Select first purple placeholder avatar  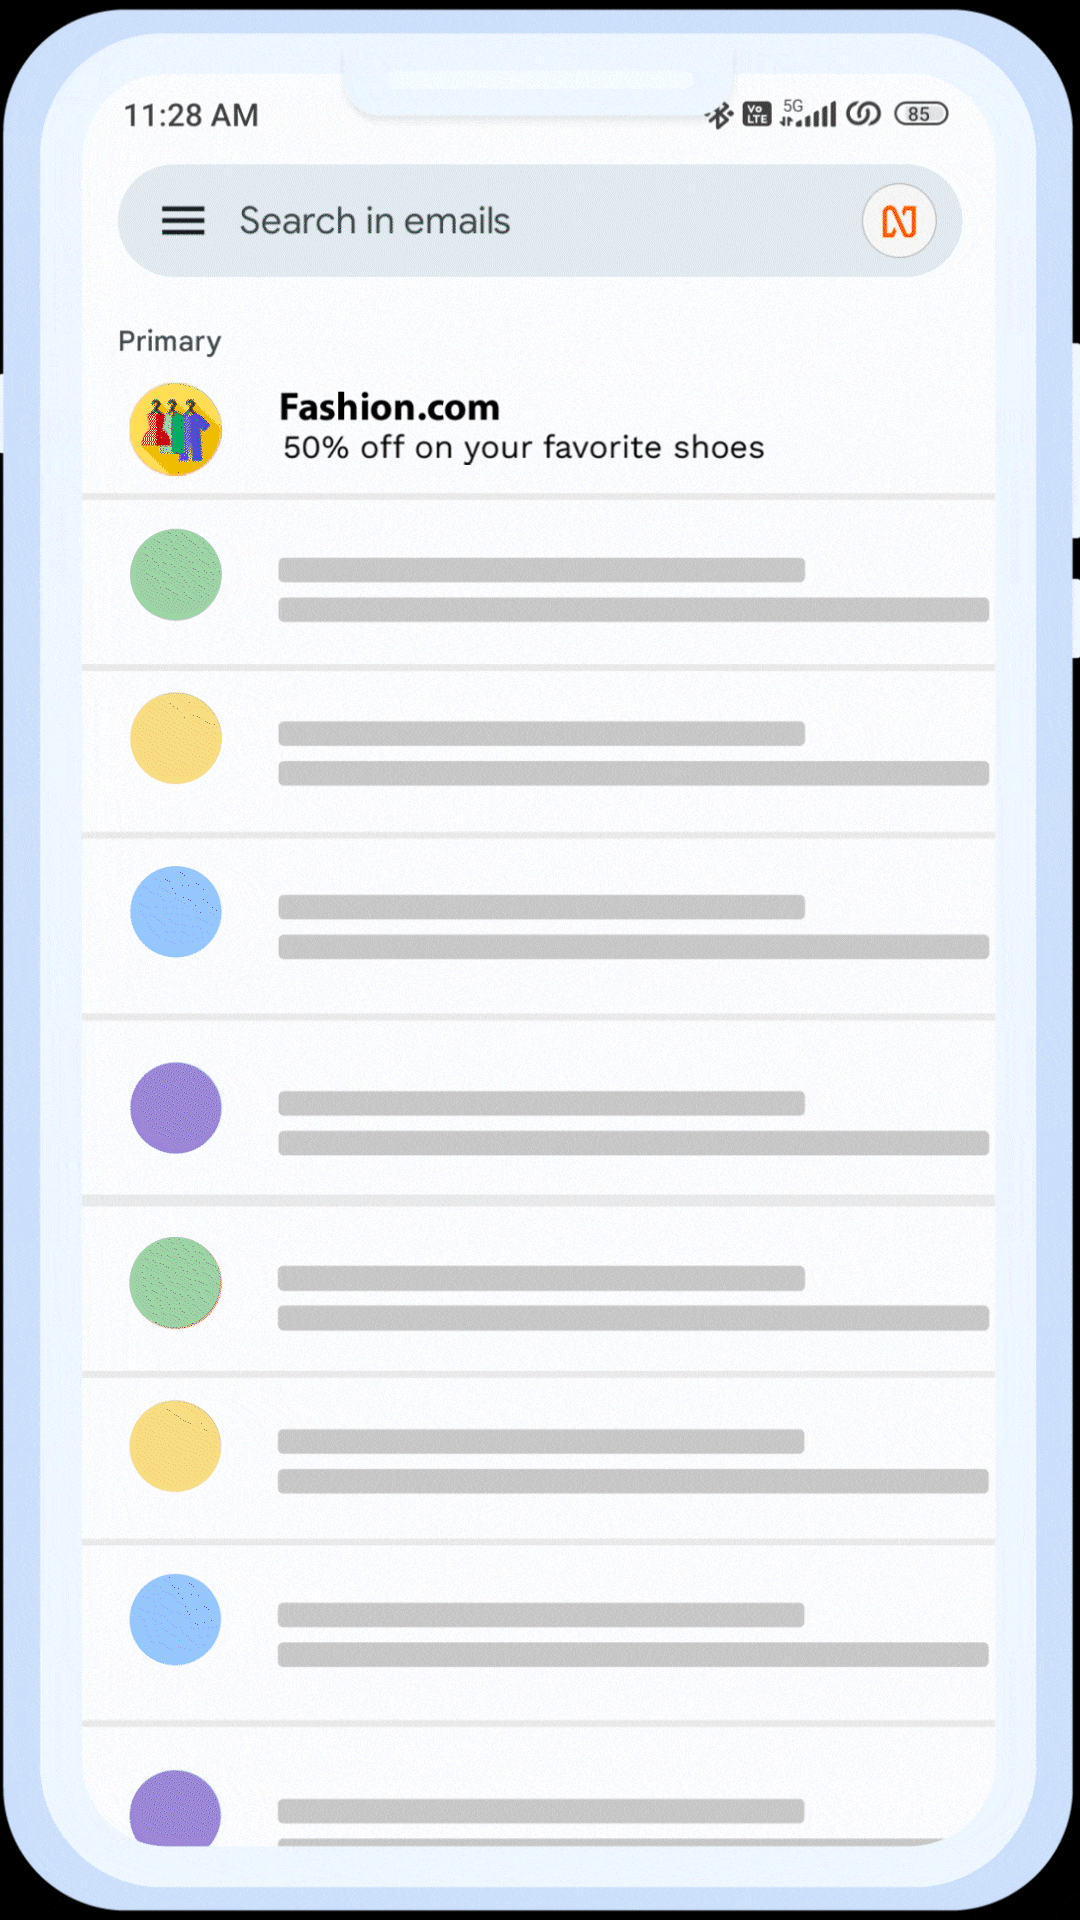click(176, 1108)
